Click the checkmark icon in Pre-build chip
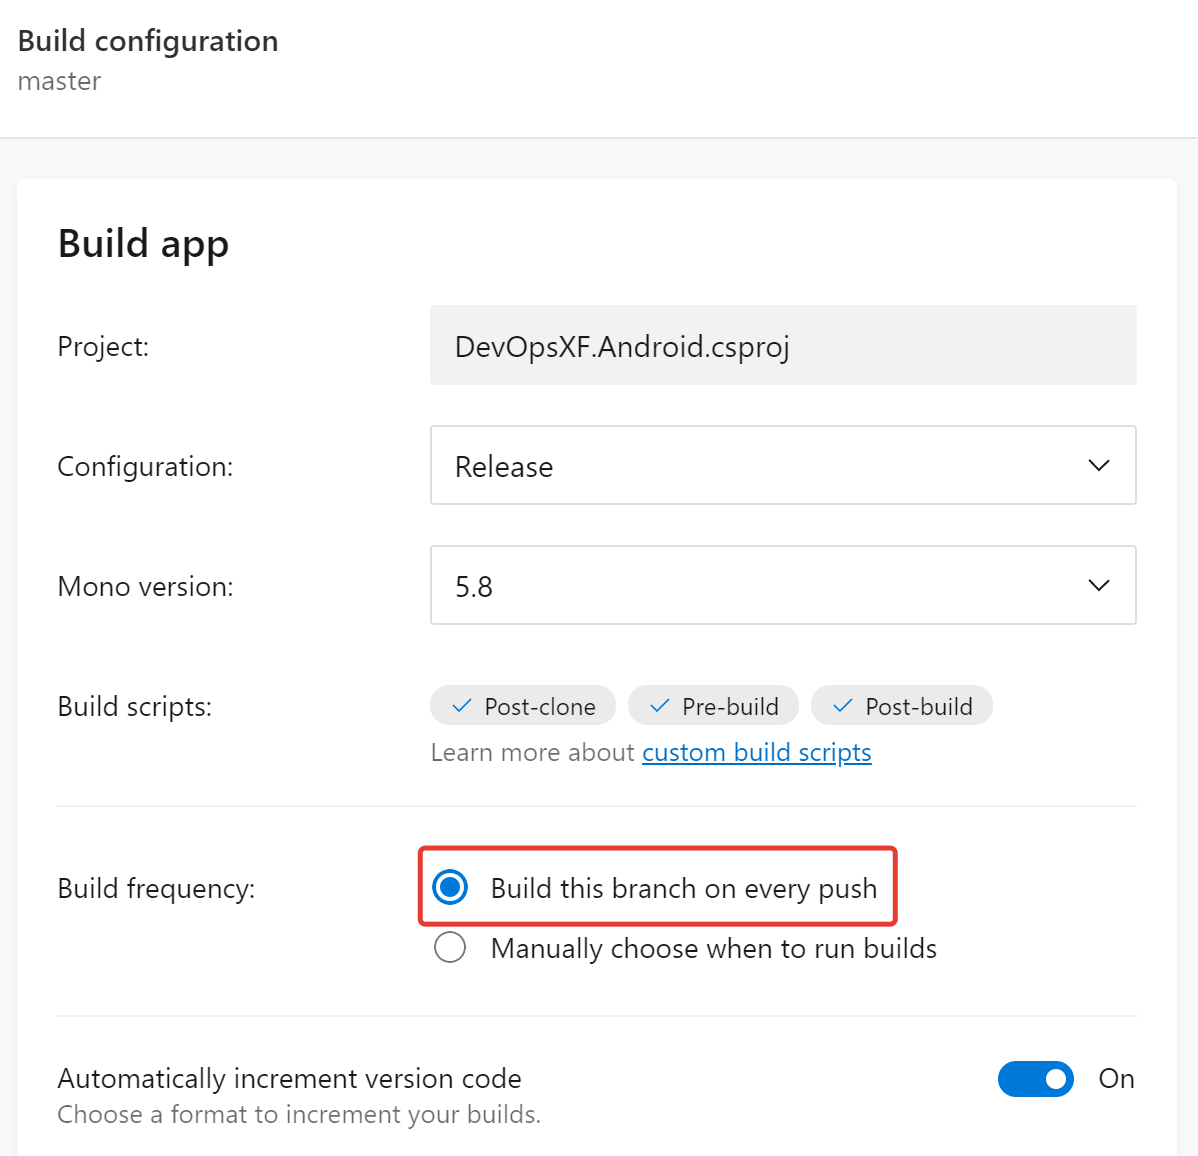The height and width of the screenshot is (1156, 1198). pyautogui.click(x=658, y=706)
